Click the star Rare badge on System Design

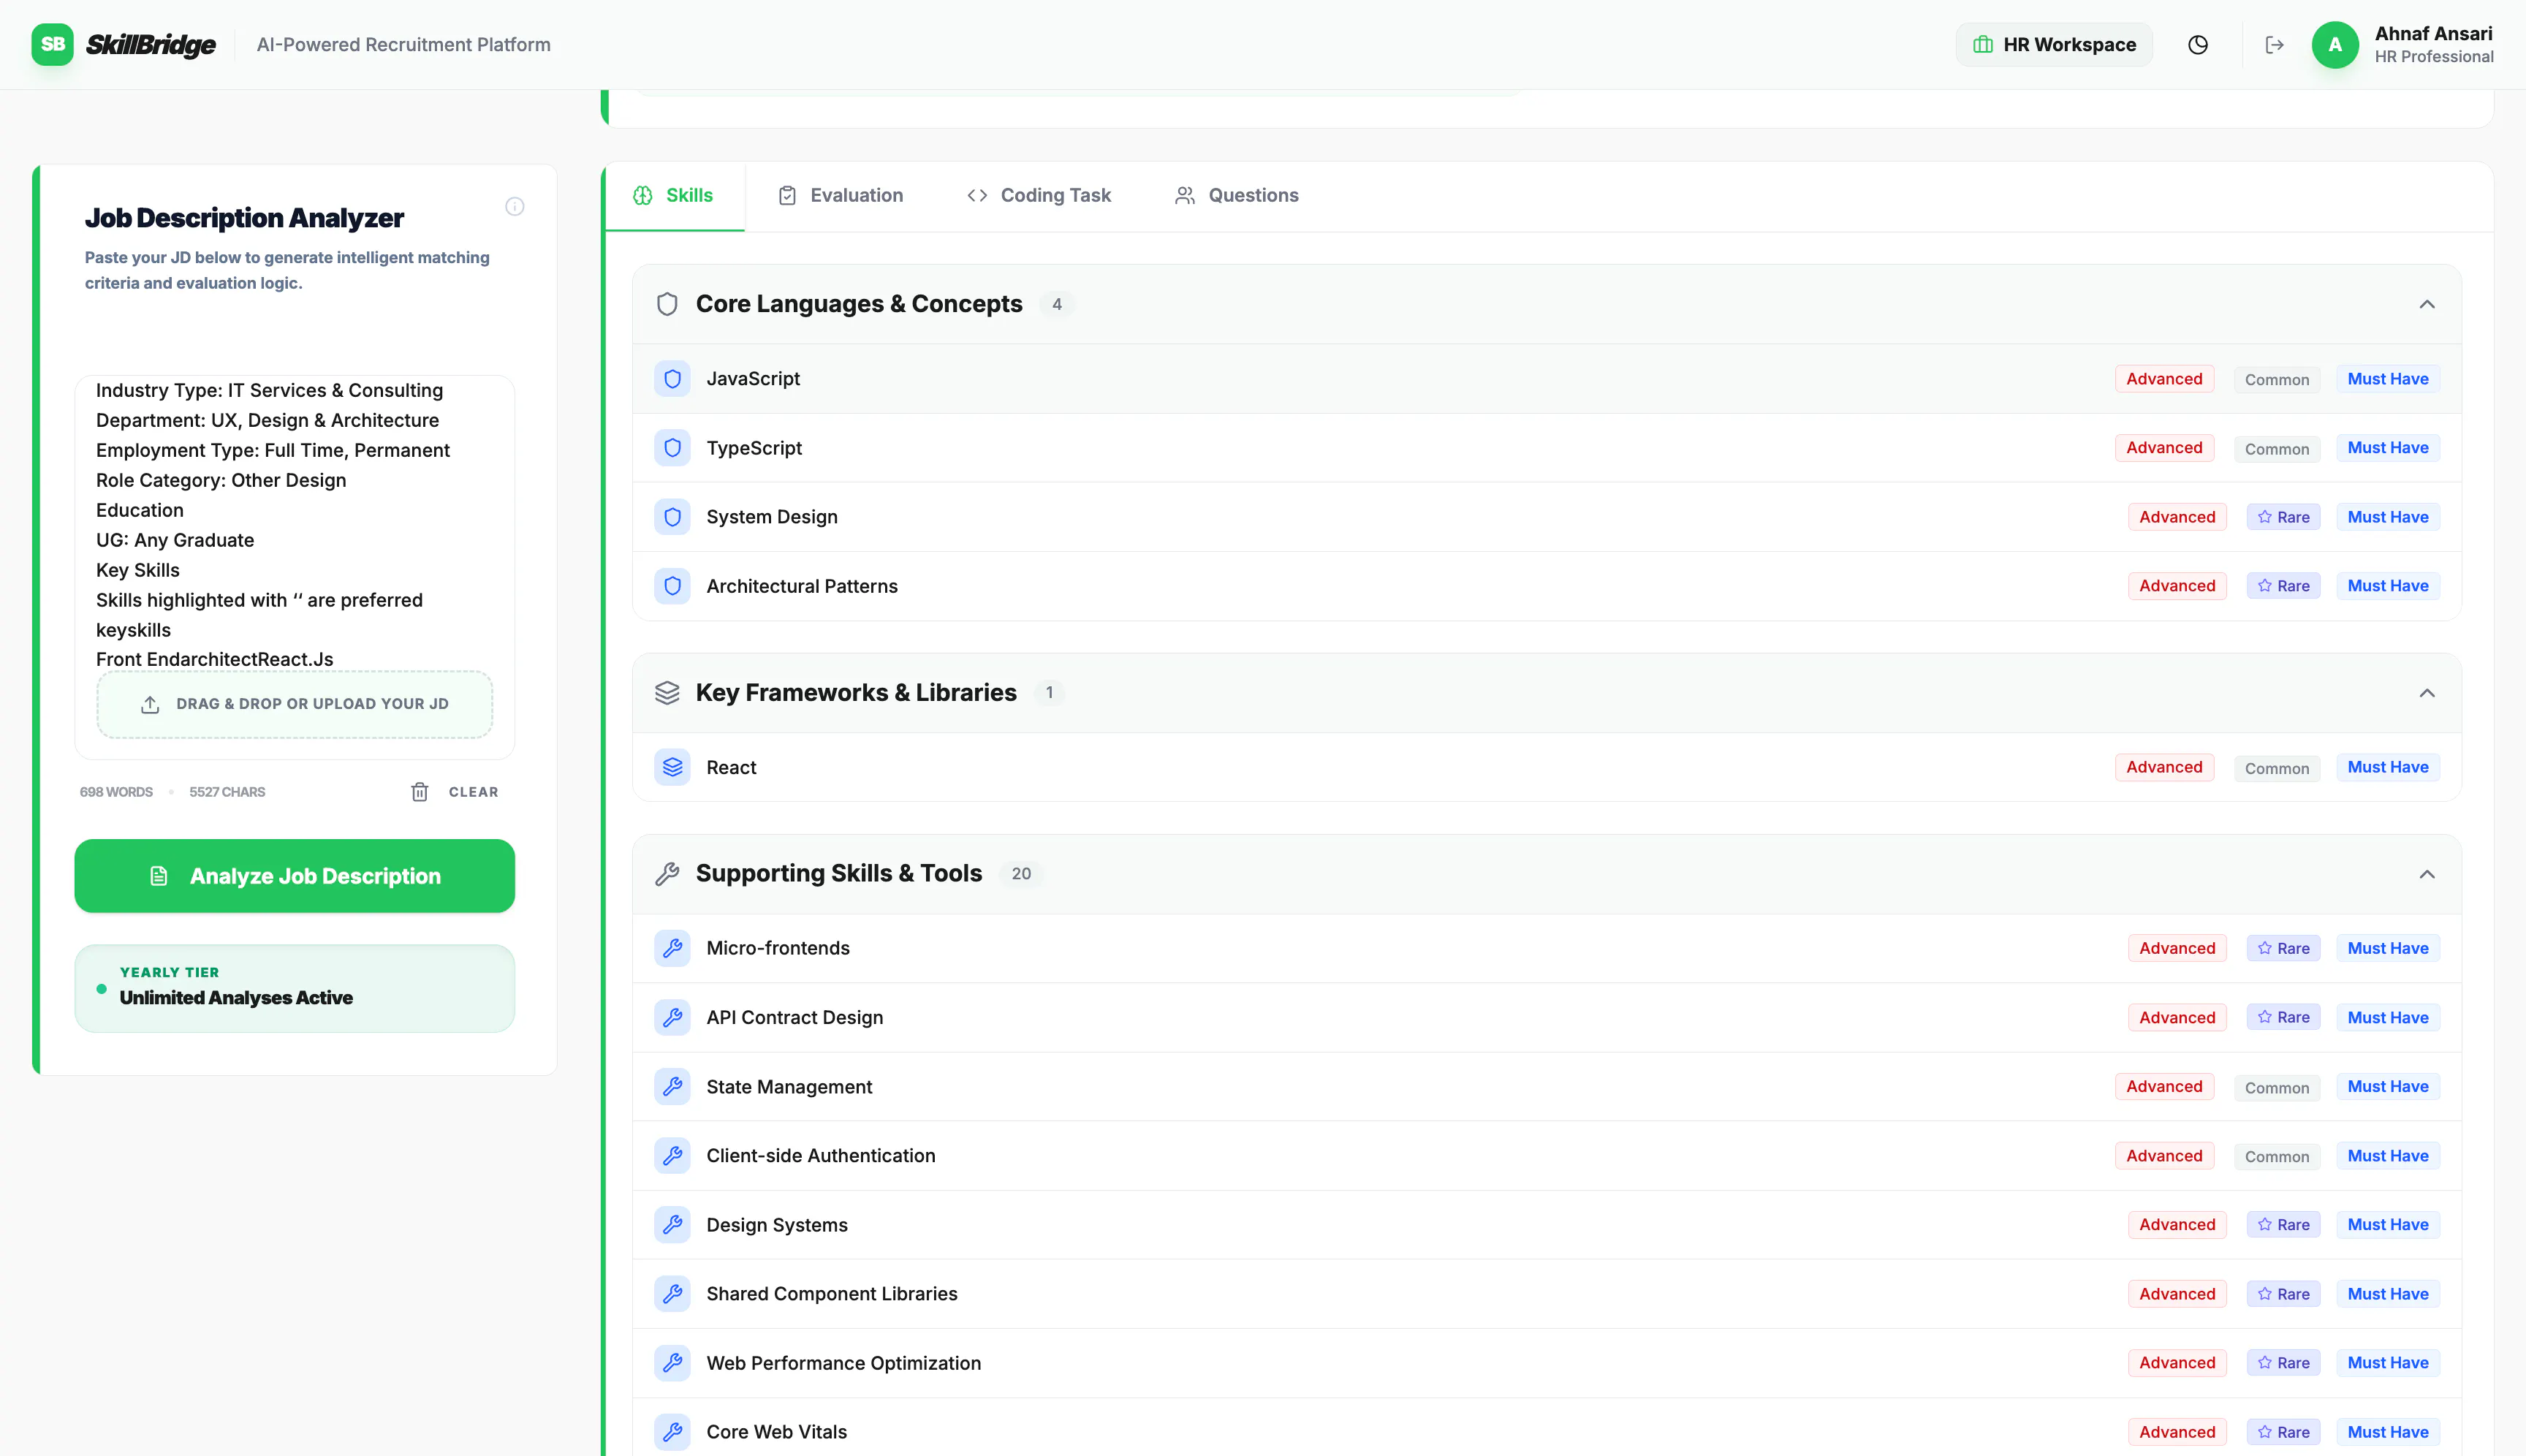pyautogui.click(x=2283, y=517)
